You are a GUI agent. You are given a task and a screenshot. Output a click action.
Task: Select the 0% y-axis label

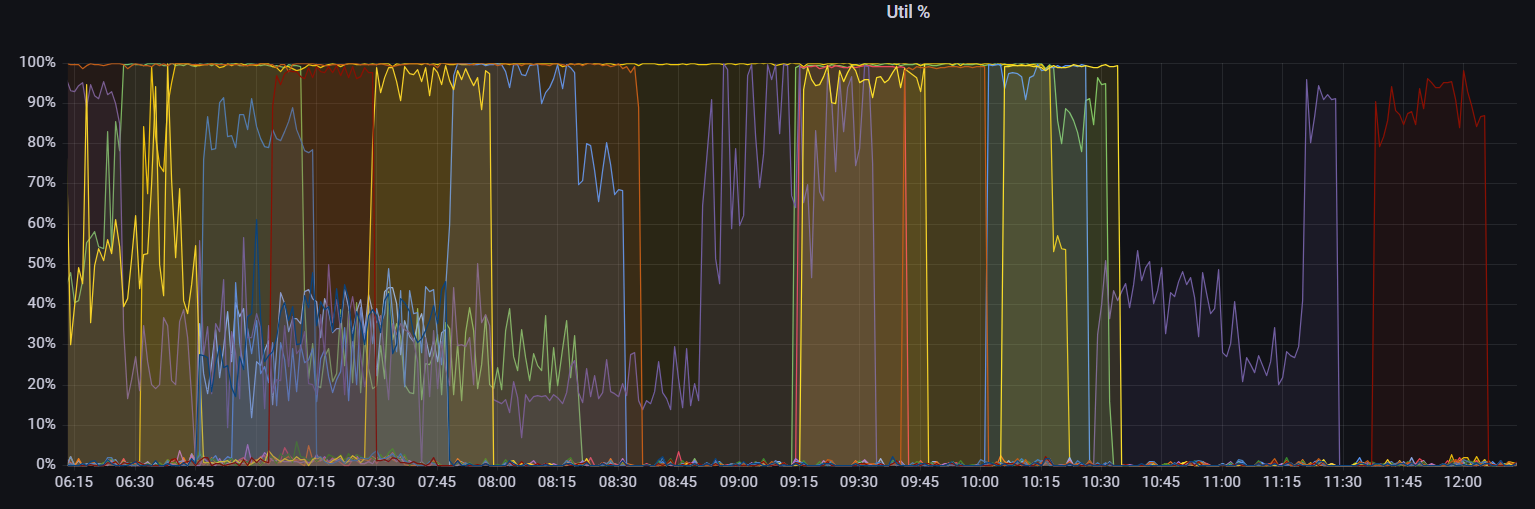tap(45, 464)
